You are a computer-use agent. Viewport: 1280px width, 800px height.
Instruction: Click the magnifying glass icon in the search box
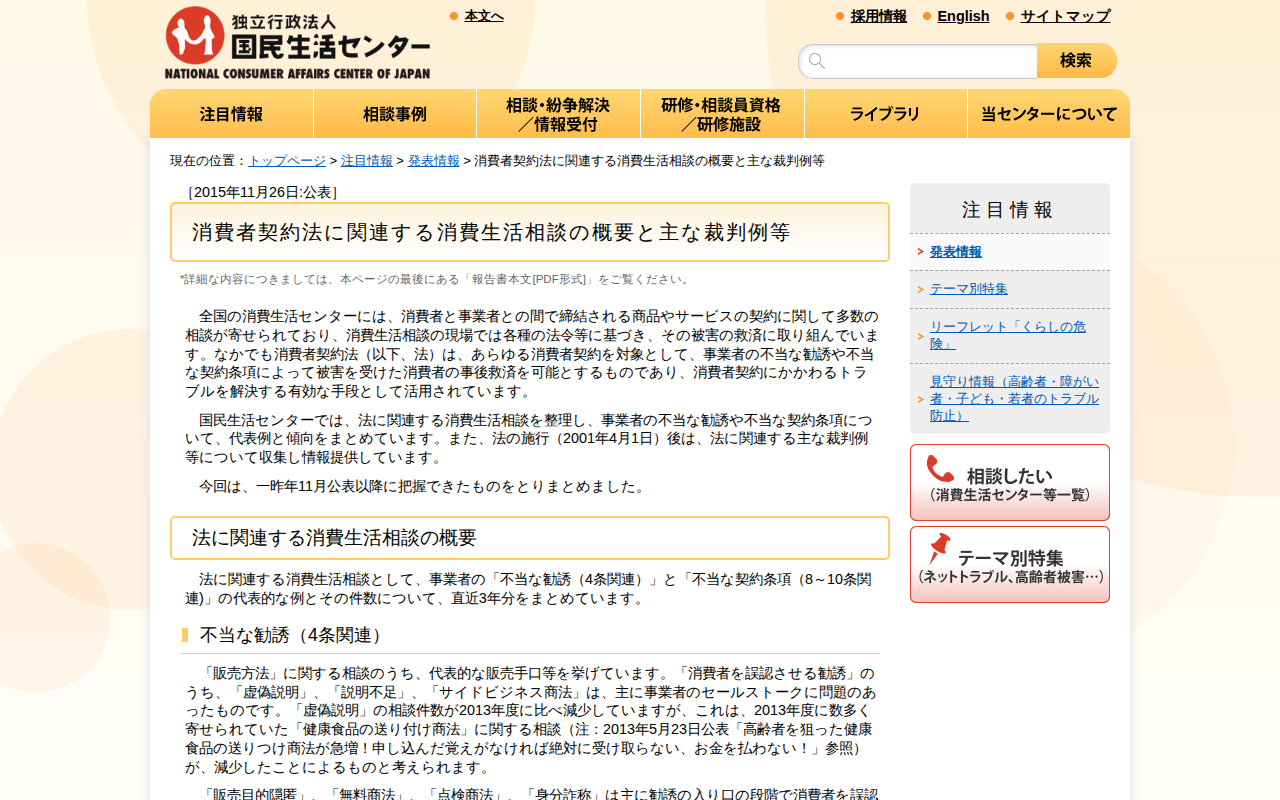[816, 61]
